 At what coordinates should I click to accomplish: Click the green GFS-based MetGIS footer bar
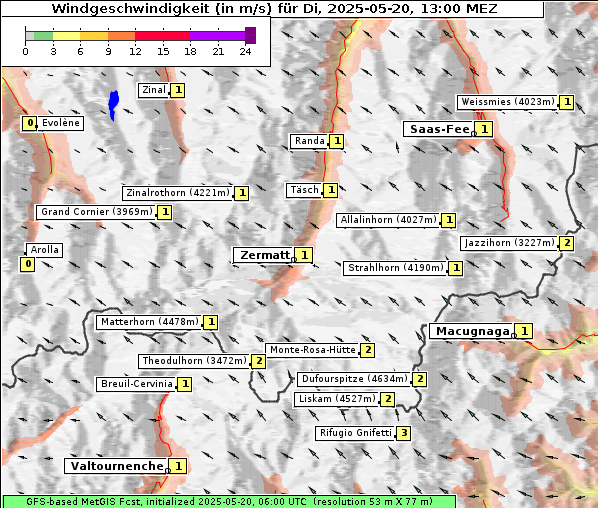(x=229, y=502)
